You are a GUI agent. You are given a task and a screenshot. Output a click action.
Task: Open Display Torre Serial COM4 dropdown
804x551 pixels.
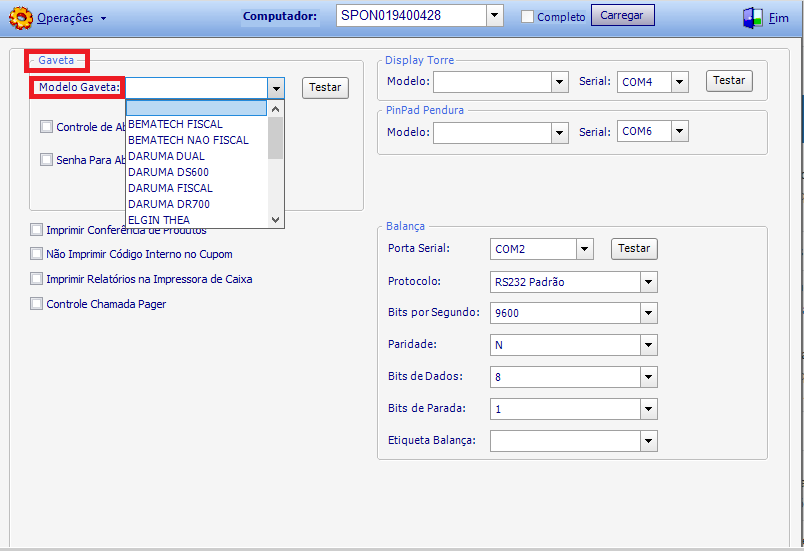679,82
